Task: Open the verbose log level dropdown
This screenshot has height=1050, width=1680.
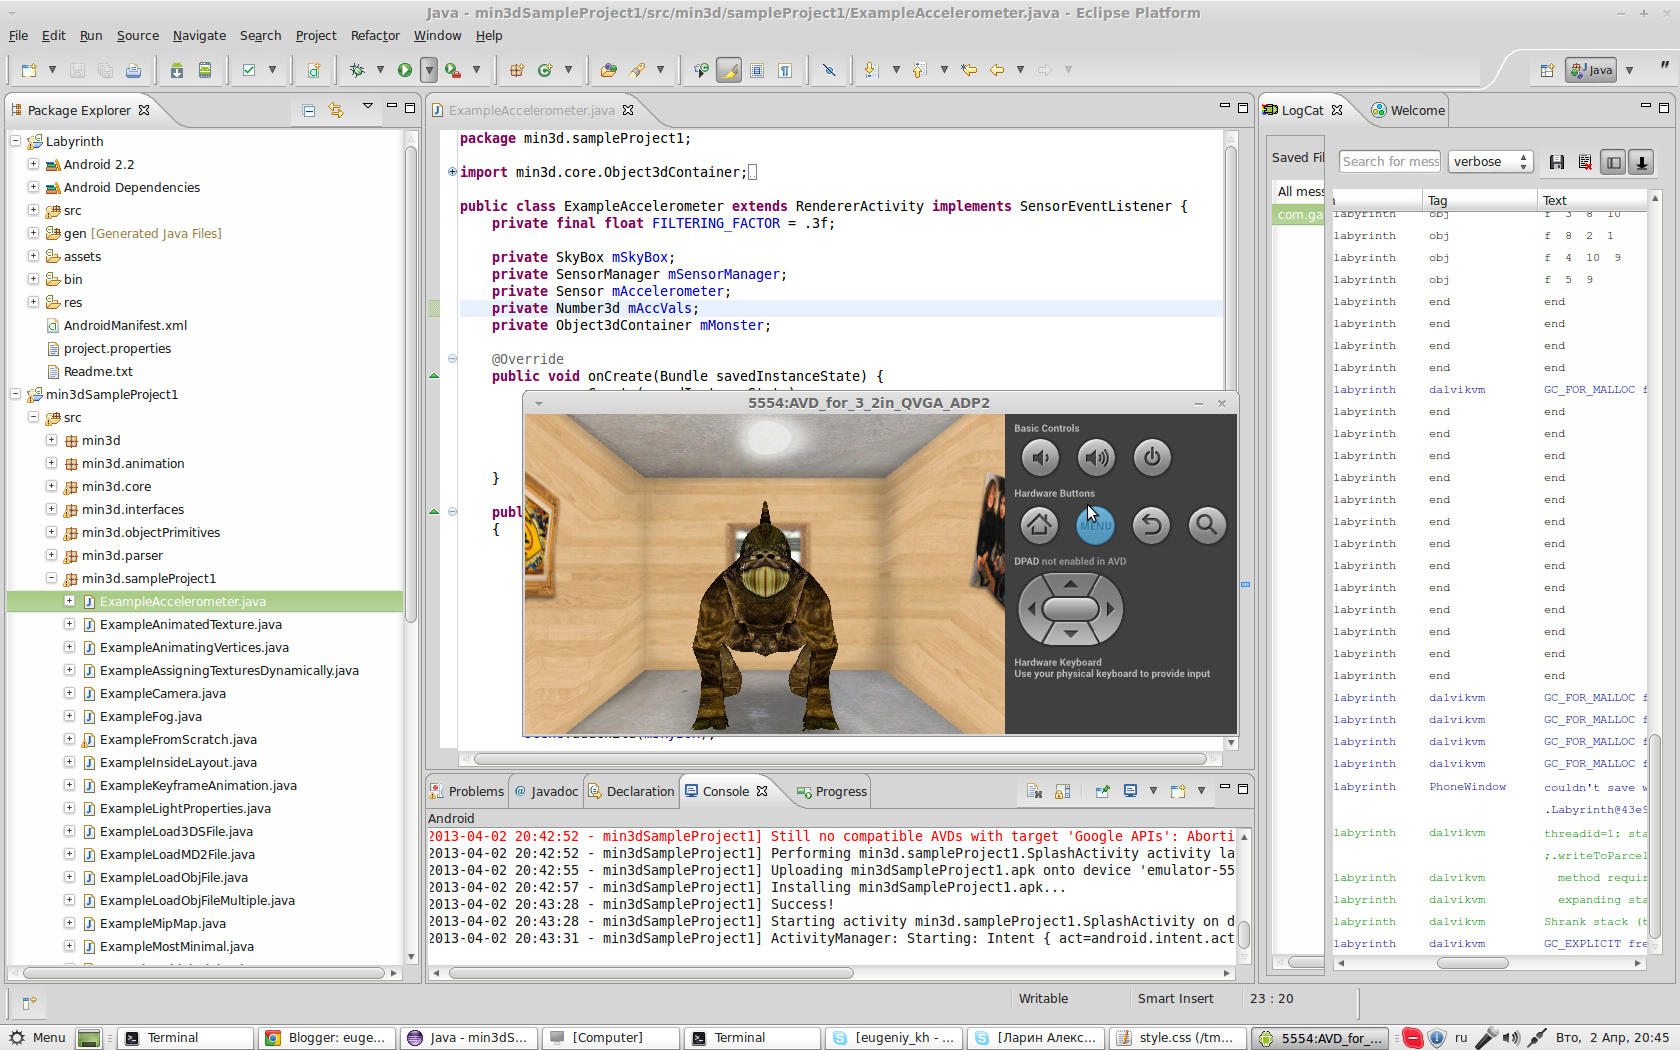Action: (1490, 162)
